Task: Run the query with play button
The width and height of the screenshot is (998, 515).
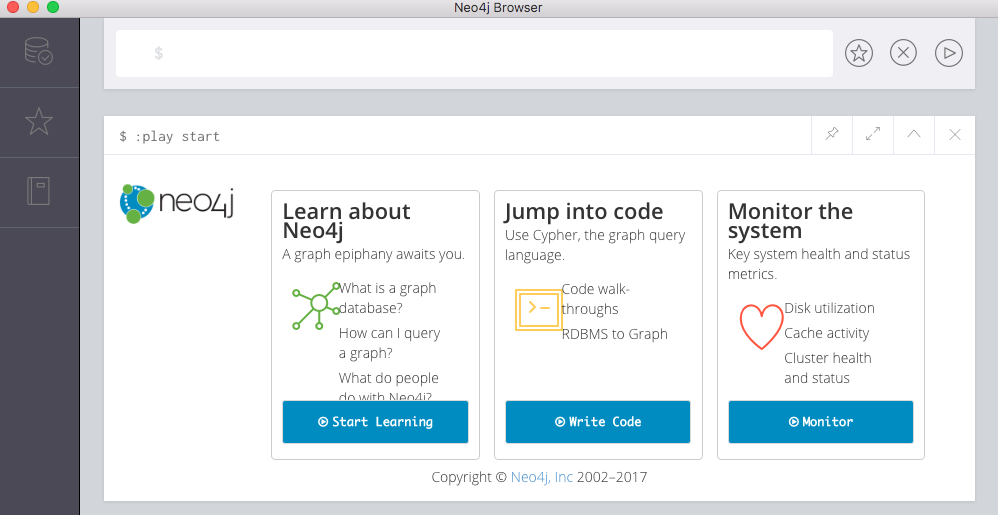Action: [x=948, y=53]
